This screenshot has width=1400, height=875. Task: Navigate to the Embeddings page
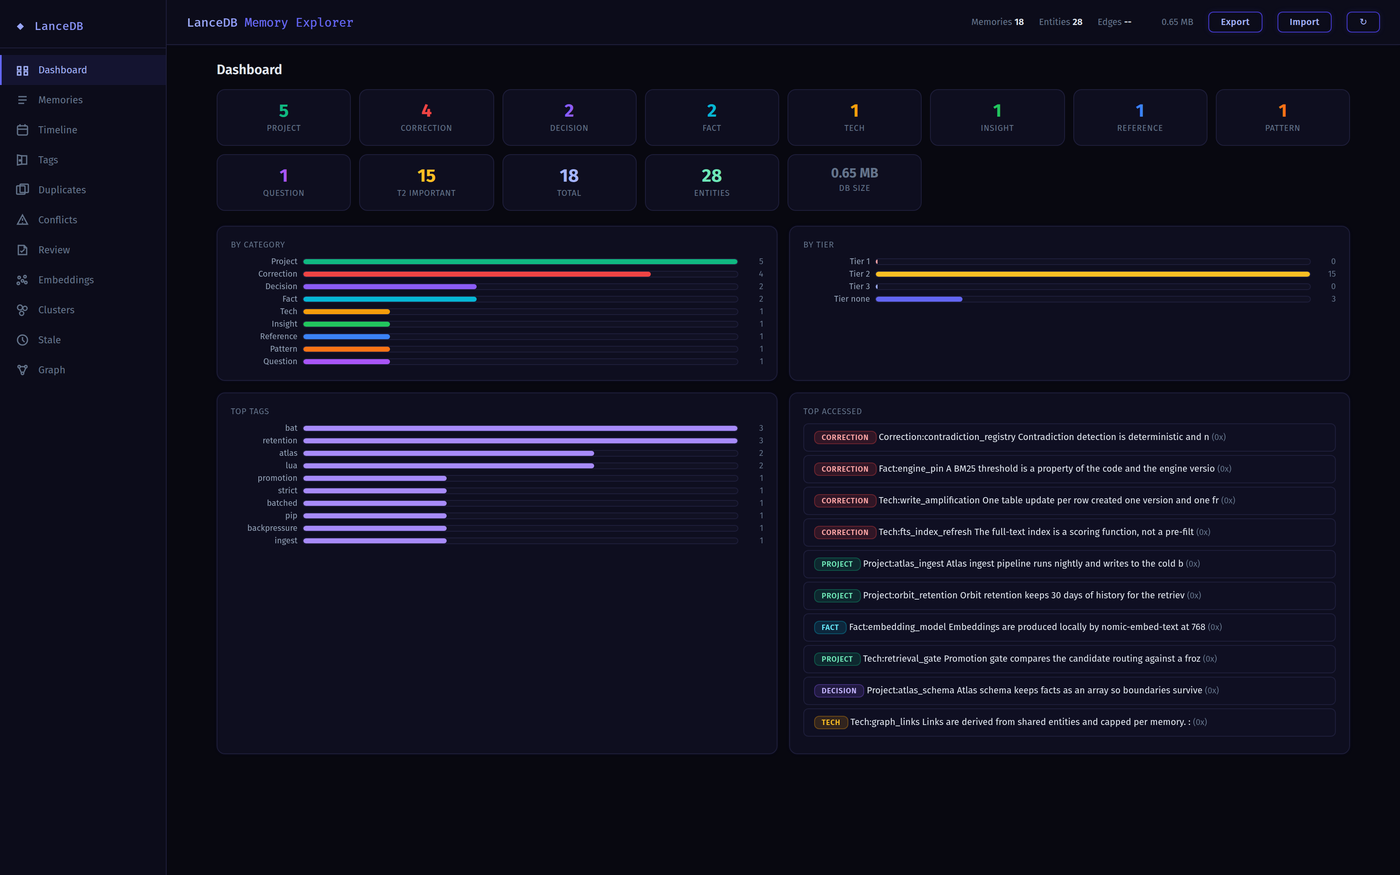(x=83, y=280)
